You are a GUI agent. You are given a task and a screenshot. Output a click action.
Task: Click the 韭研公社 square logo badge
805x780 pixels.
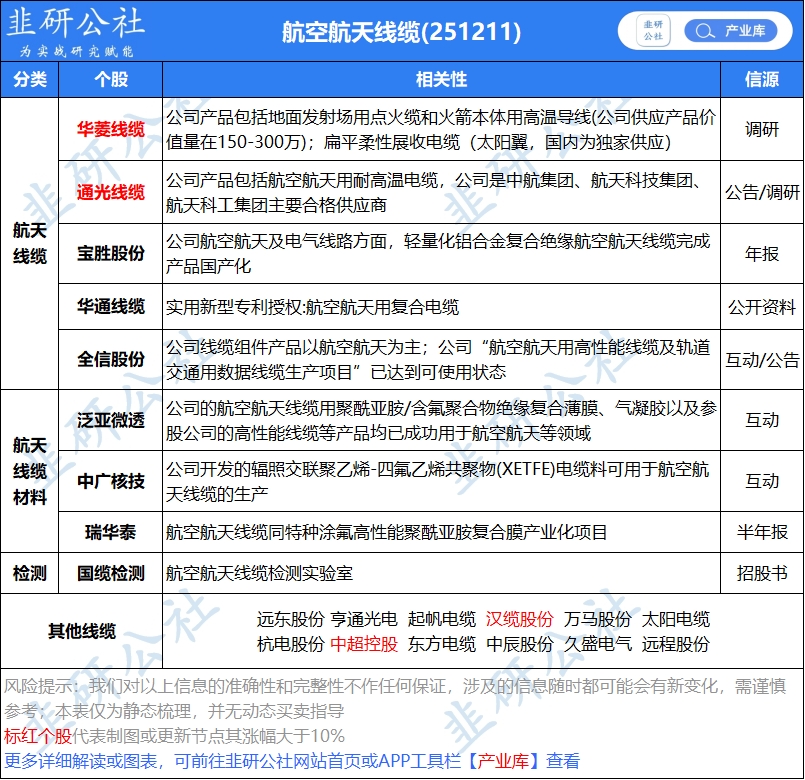click(x=653, y=30)
